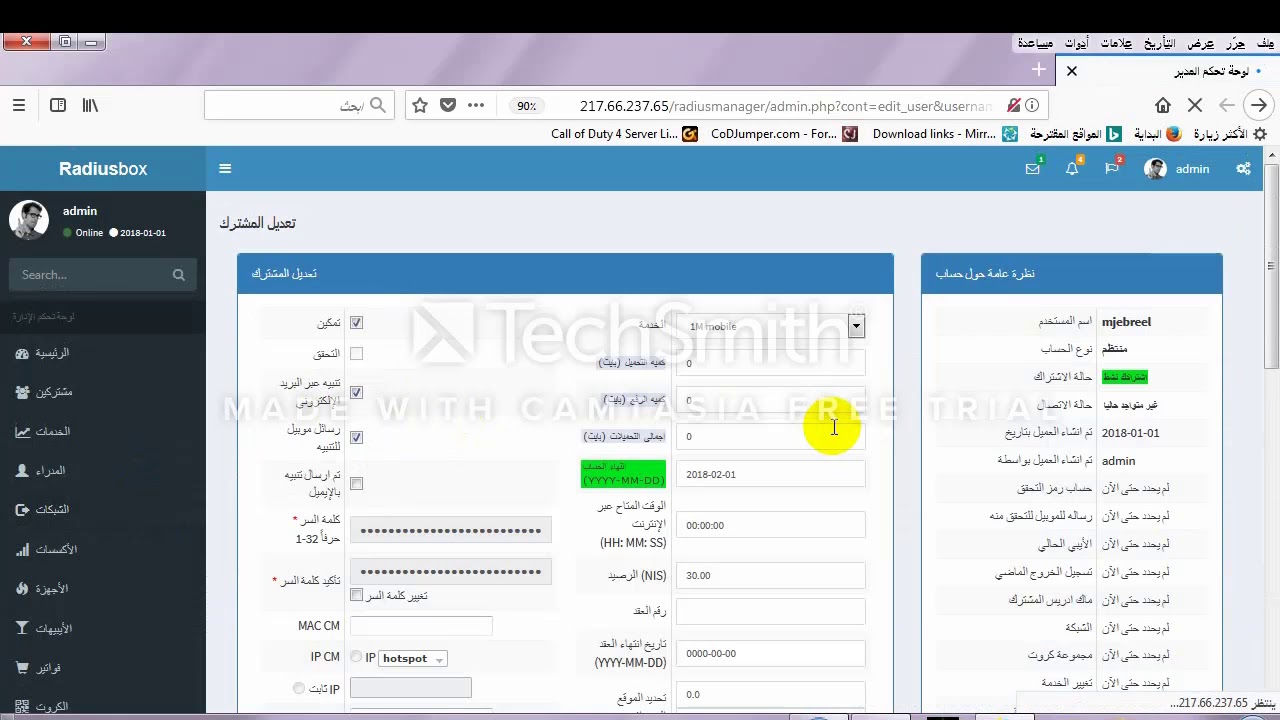Toggle the sidebar hamburger menu in Radiusbox header
The image size is (1280, 720).
tap(225, 169)
